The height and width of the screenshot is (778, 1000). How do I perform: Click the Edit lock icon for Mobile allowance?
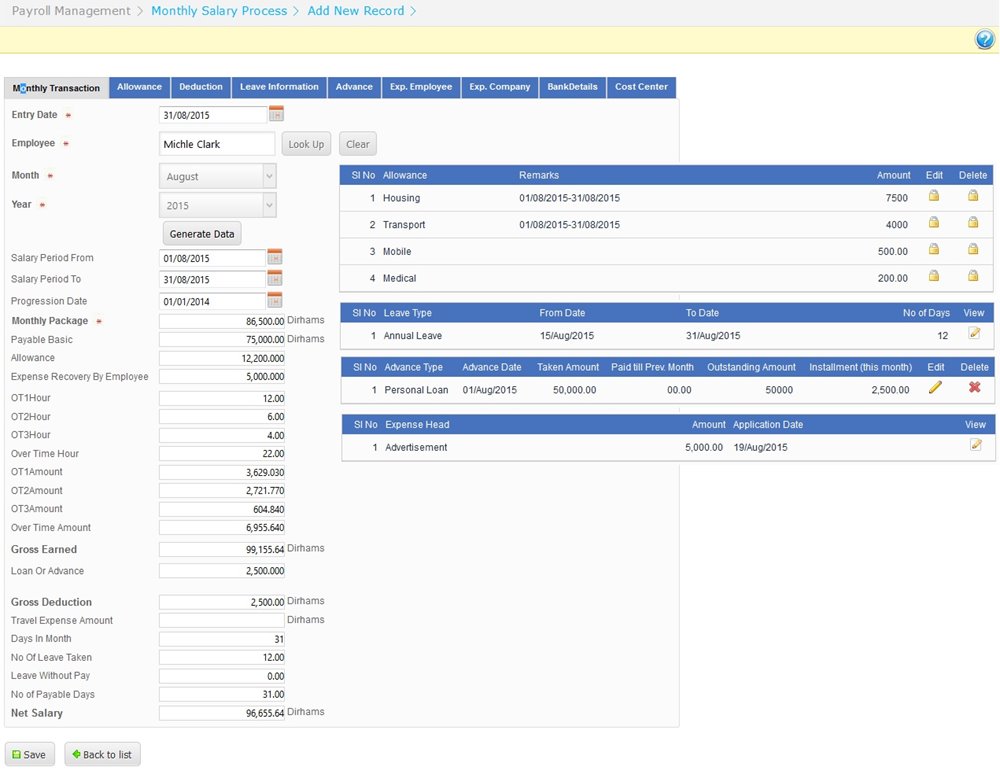coord(934,249)
